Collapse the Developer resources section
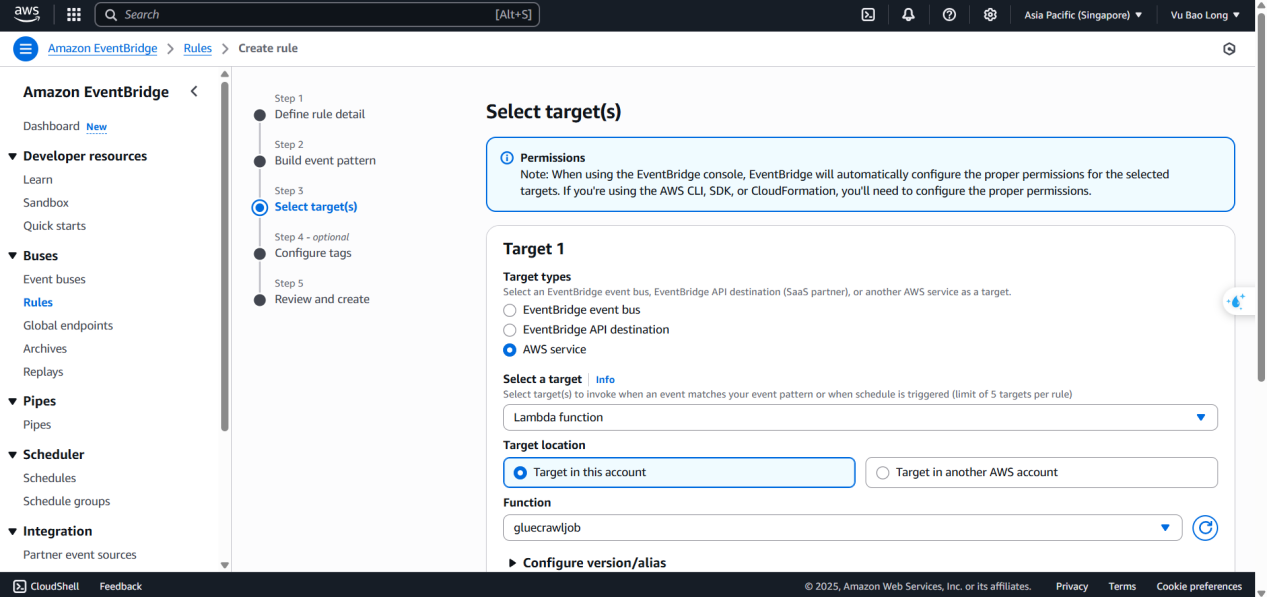This screenshot has width=1267, height=597. pyautogui.click(x=13, y=156)
